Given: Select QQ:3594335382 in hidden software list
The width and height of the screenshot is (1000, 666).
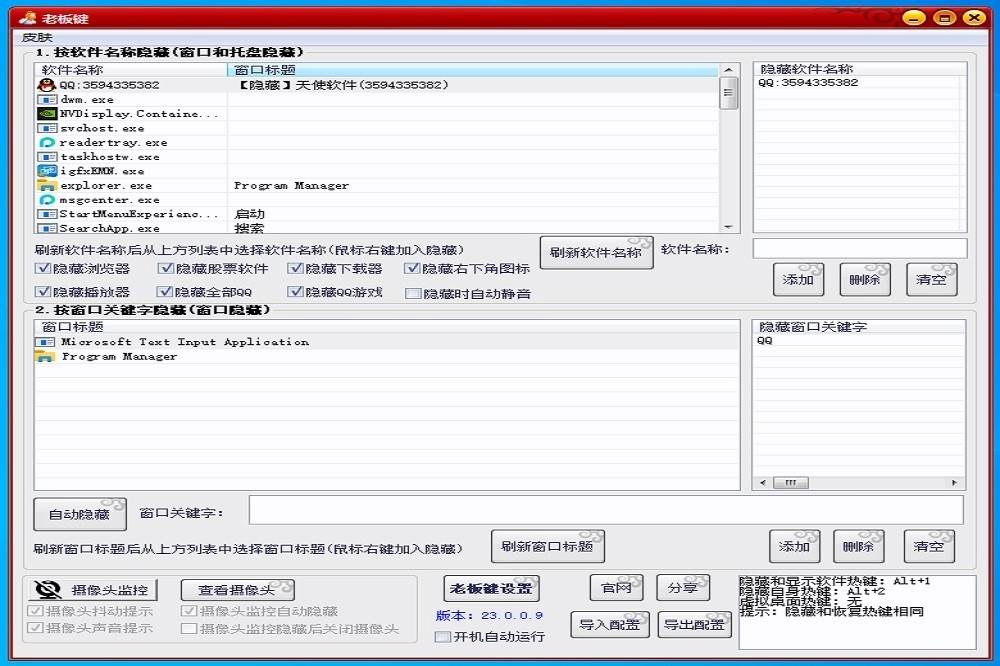Looking at the screenshot, I should pos(808,83).
